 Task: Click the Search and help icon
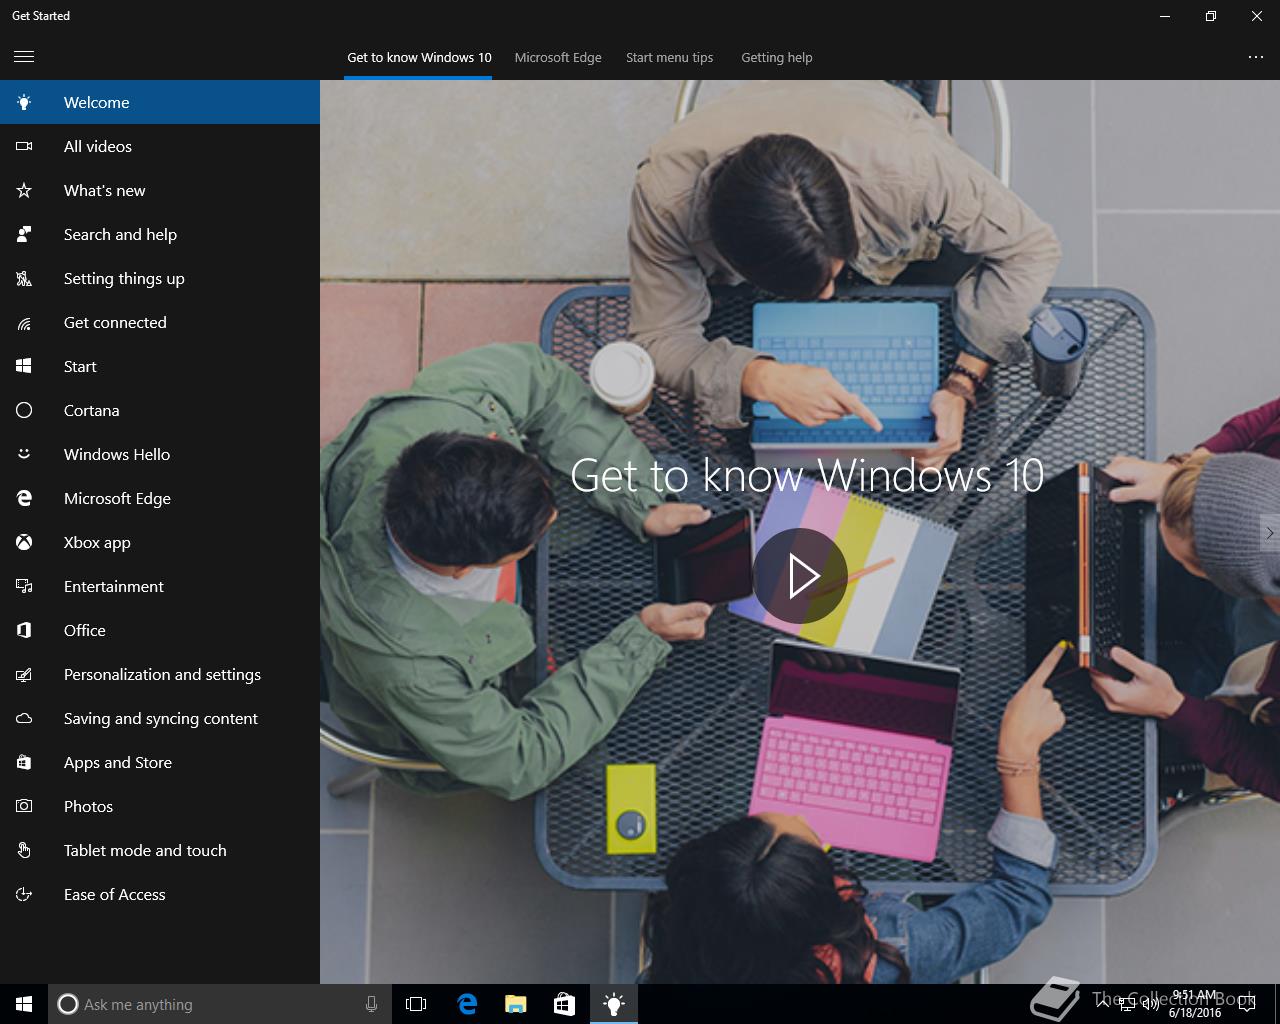[x=24, y=234]
